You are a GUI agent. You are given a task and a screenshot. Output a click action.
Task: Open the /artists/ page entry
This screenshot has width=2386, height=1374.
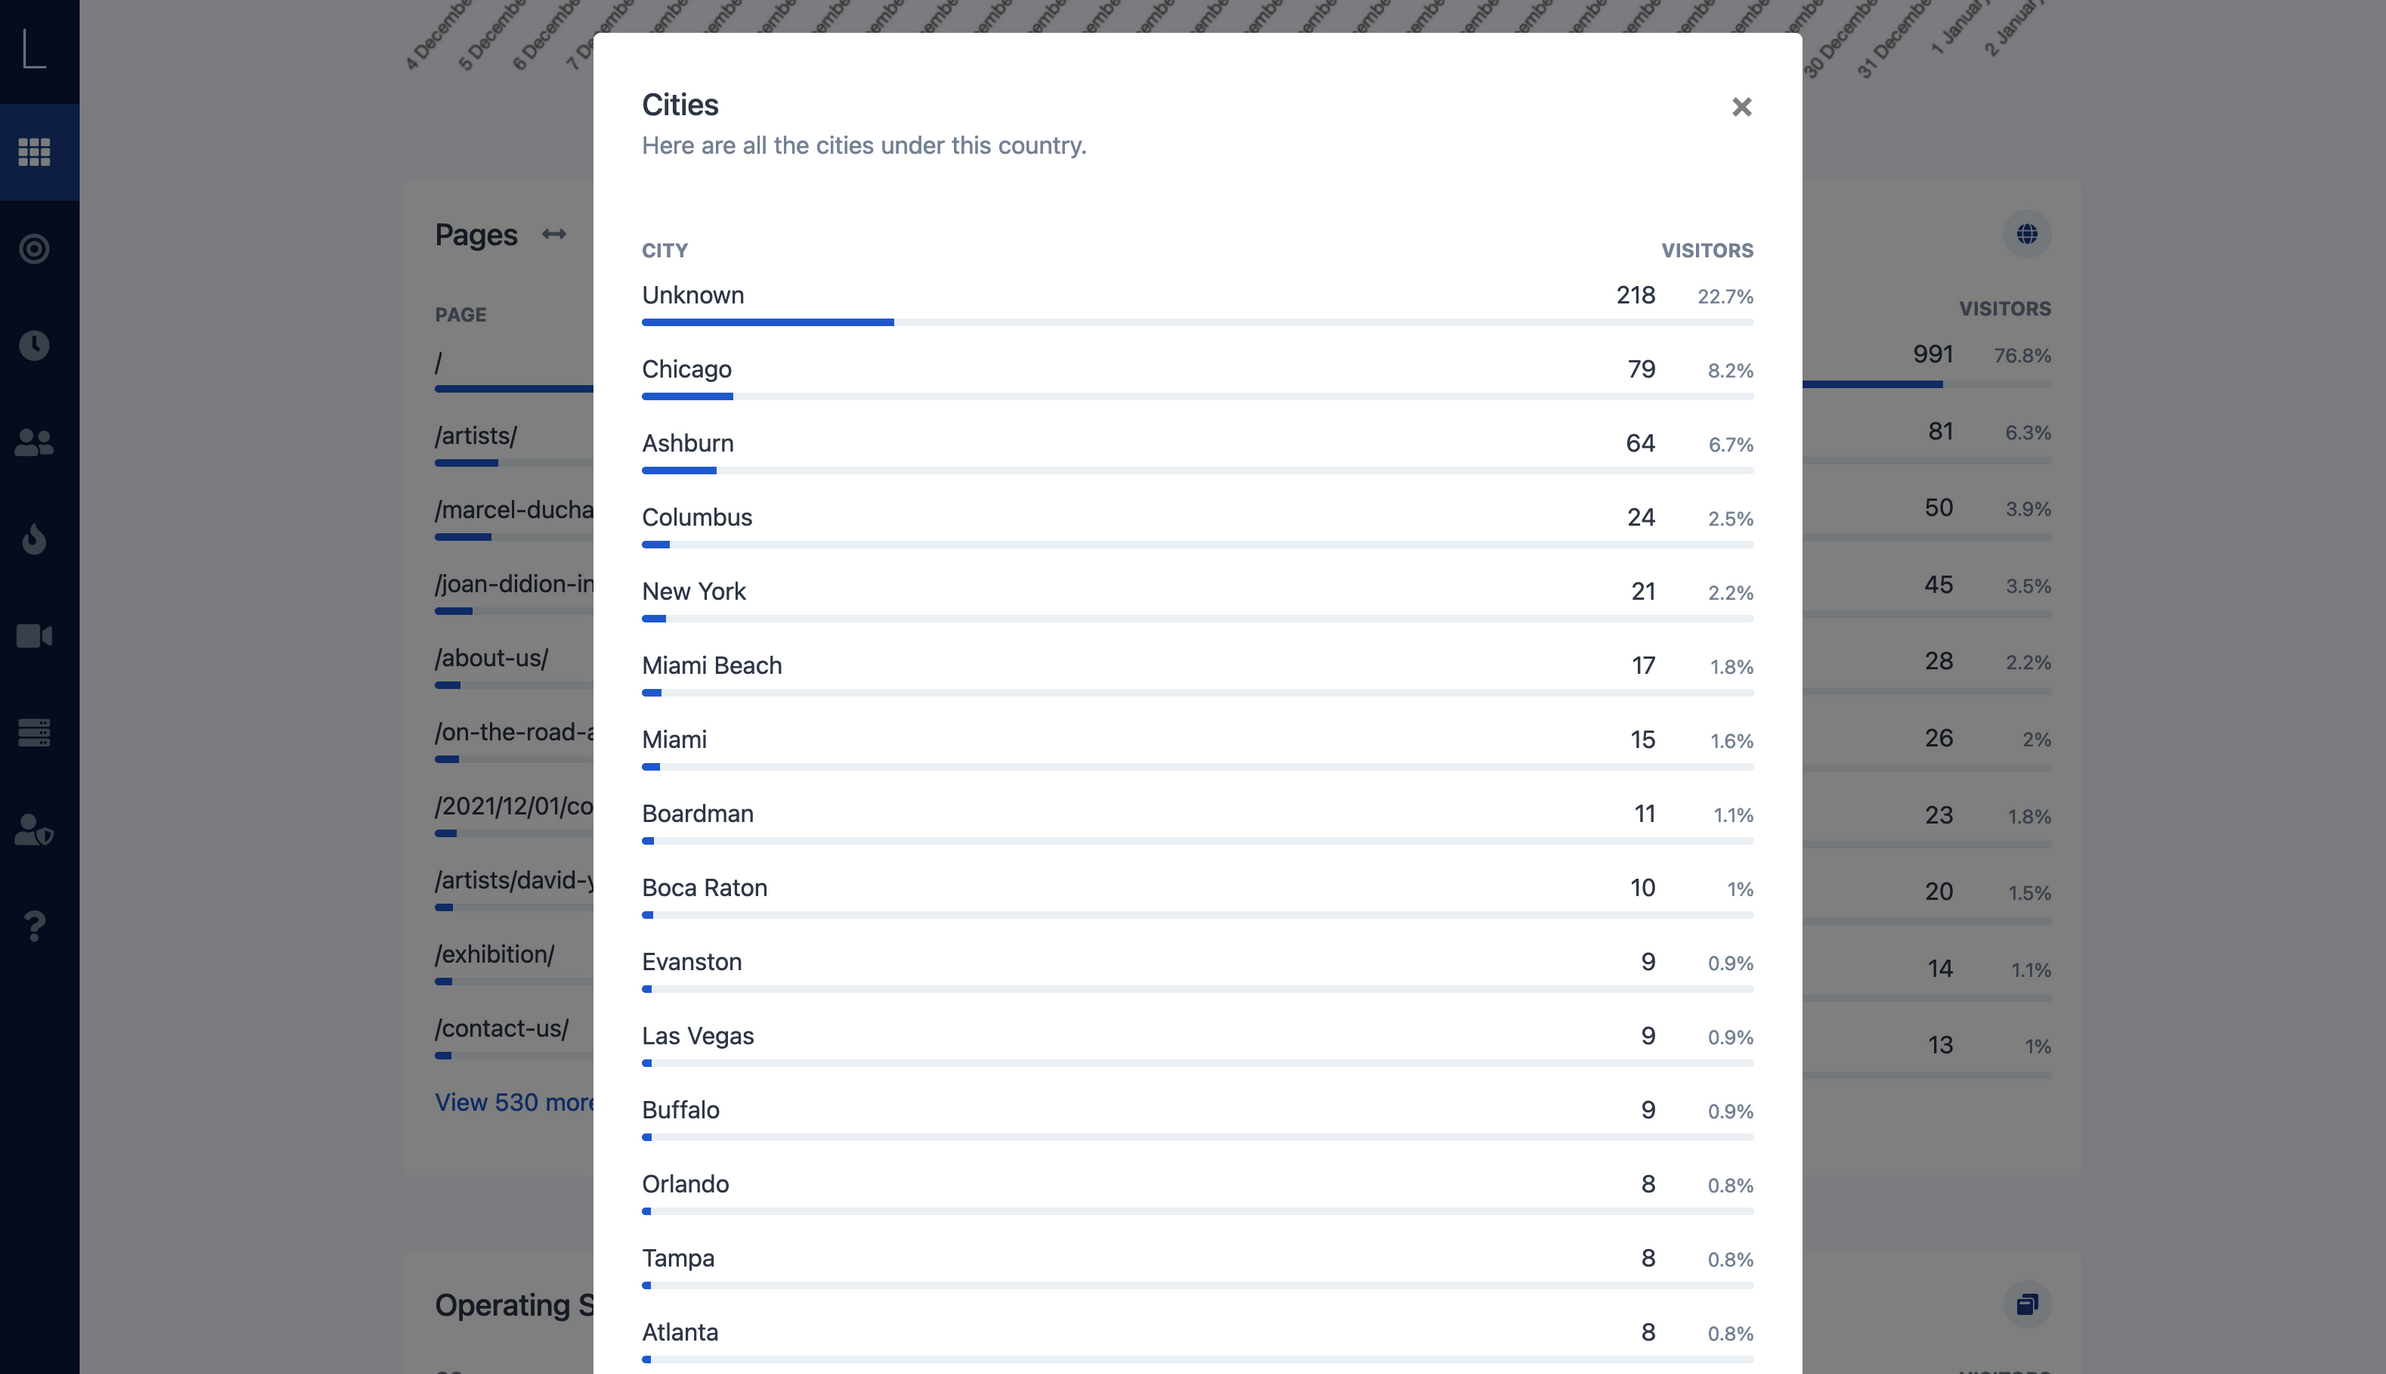click(x=476, y=436)
